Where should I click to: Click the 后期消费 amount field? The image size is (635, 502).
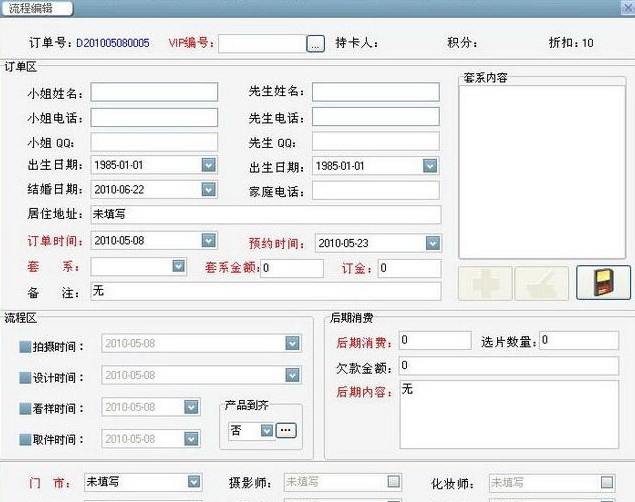[x=435, y=340]
